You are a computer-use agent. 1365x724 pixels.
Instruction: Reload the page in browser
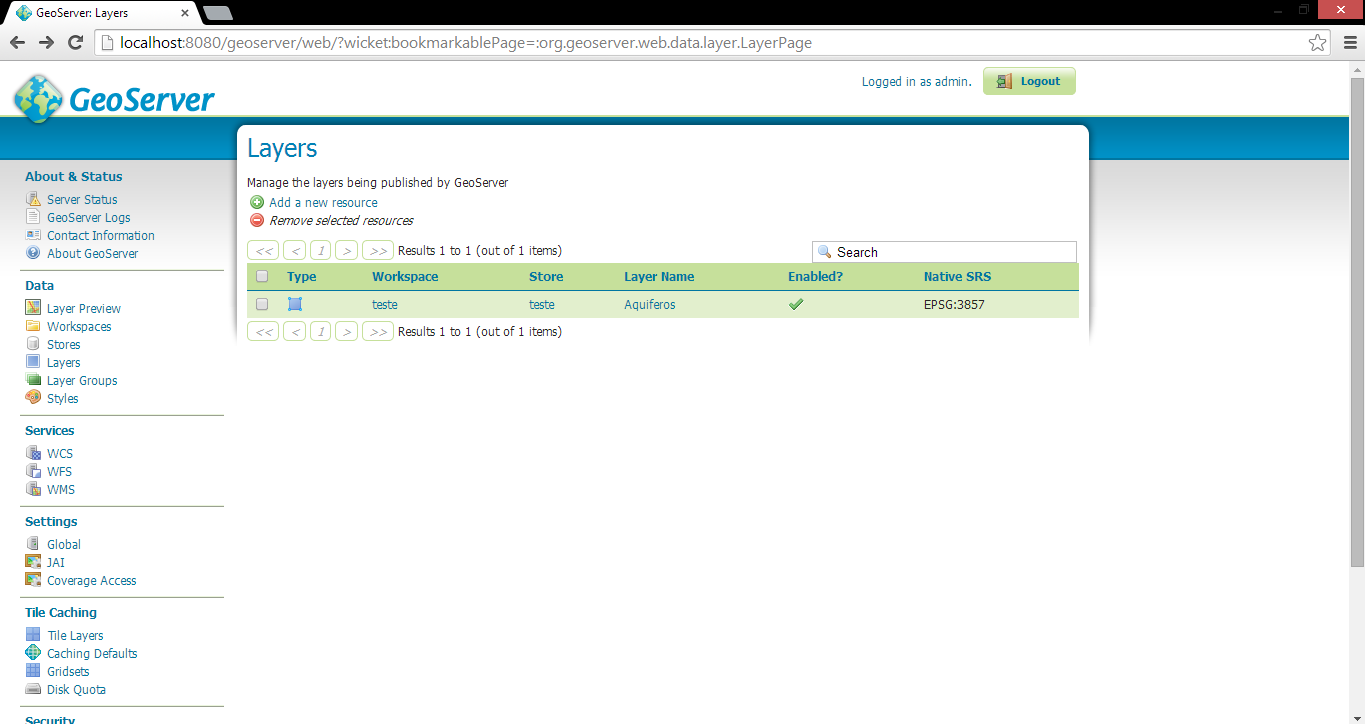click(75, 42)
